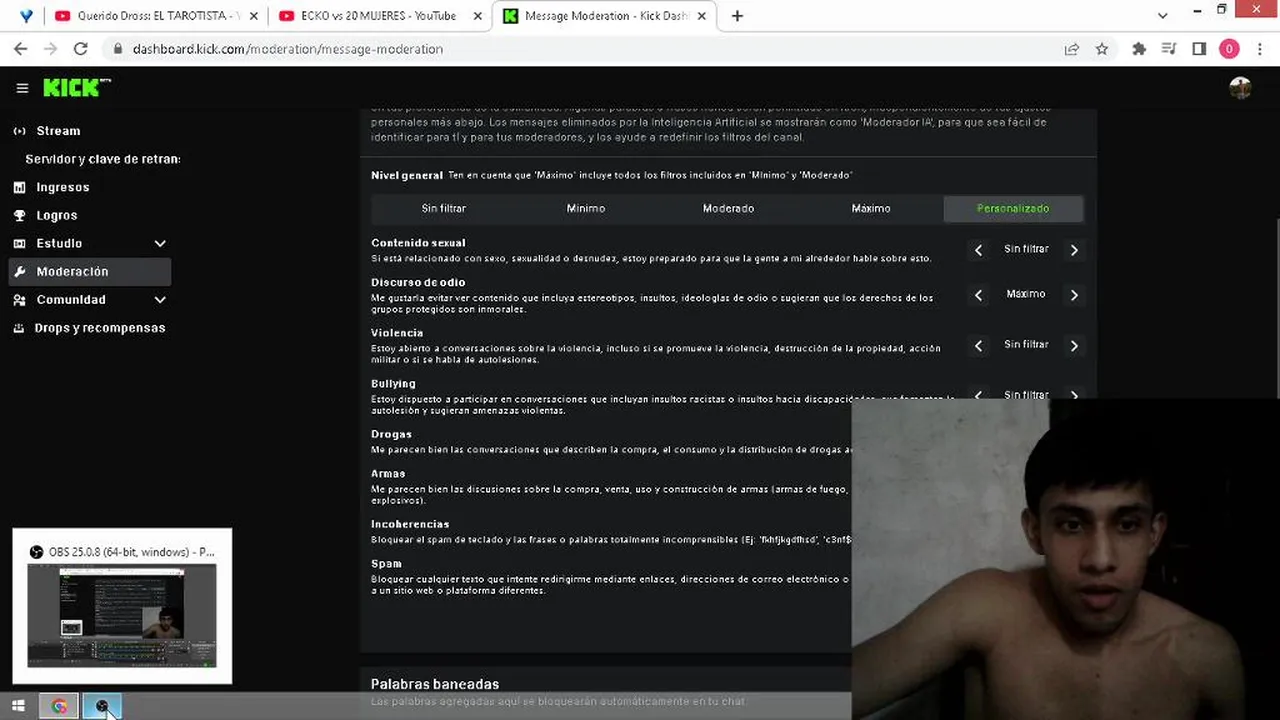Decrease Contenido sexual filter with left arrow
The height and width of the screenshot is (720, 1280).
[979, 250]
